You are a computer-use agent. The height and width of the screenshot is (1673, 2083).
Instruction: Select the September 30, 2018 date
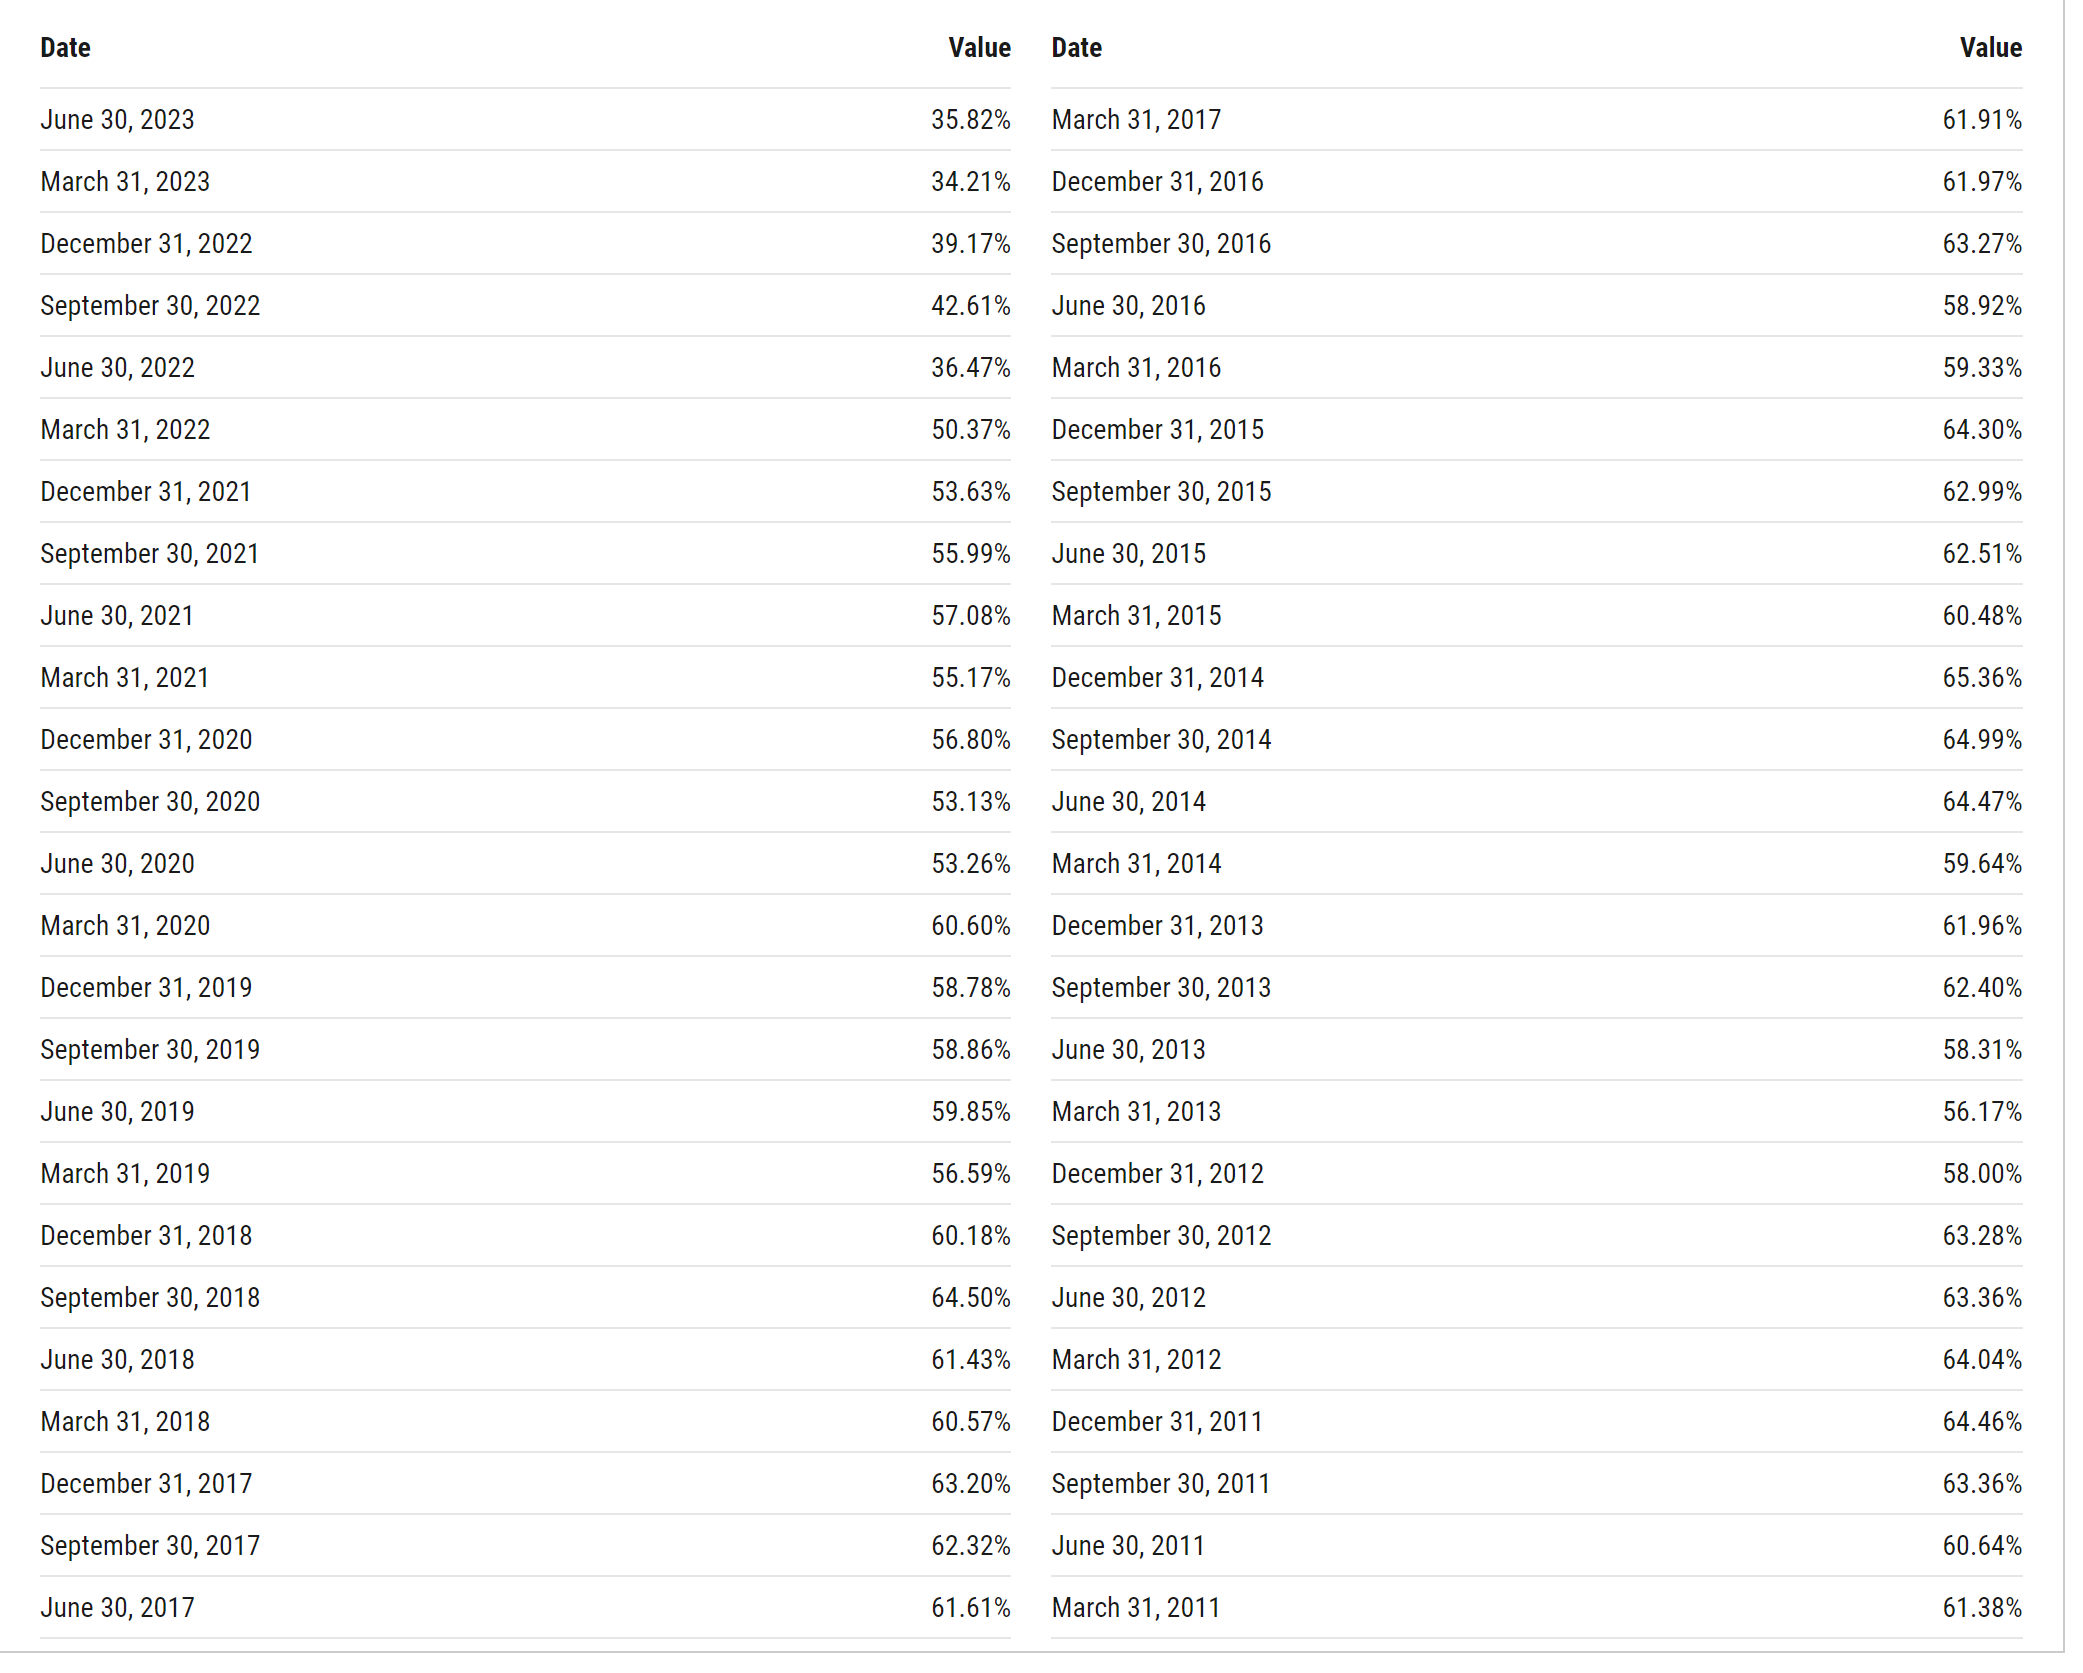pyautogui.click(x=150, y=1298)
